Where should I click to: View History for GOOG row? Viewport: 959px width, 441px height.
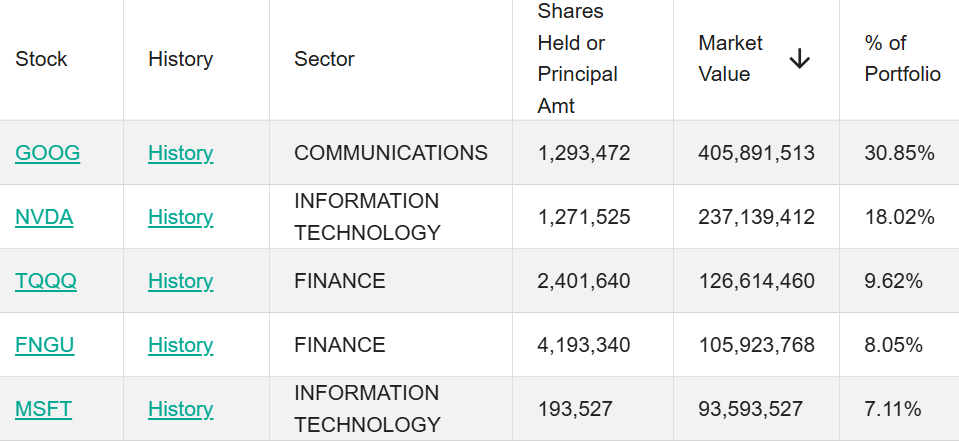(180, 153)
